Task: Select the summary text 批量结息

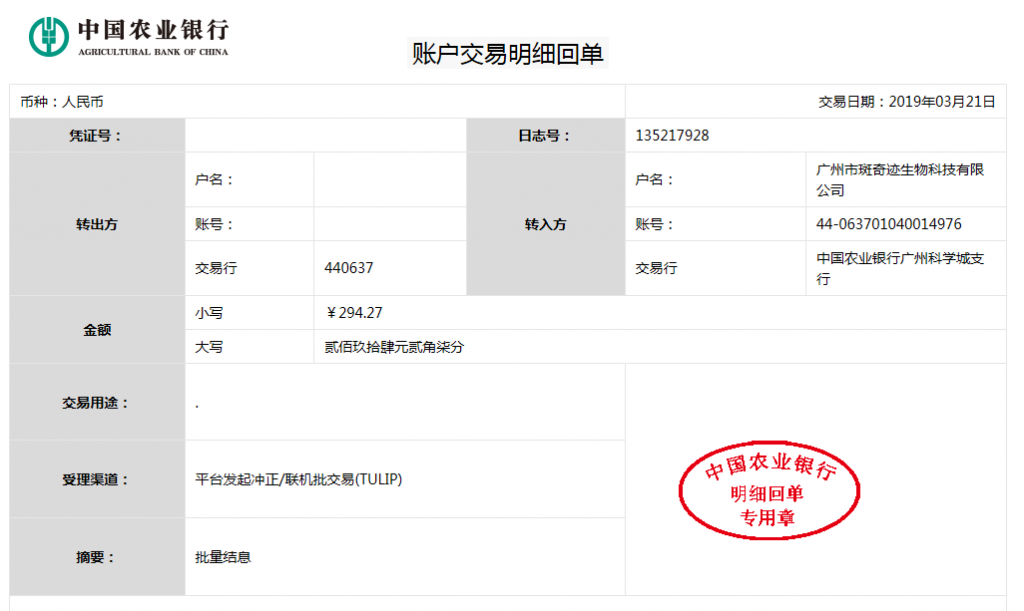Action: [x=223, y=557]
